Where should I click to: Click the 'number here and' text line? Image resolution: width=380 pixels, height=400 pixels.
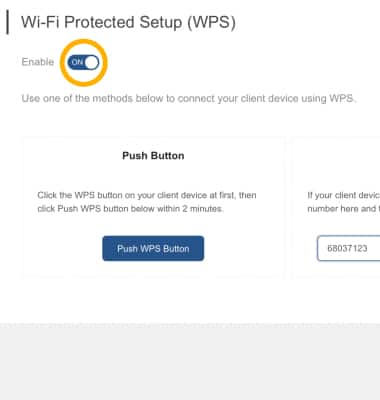tap(344, 209)
